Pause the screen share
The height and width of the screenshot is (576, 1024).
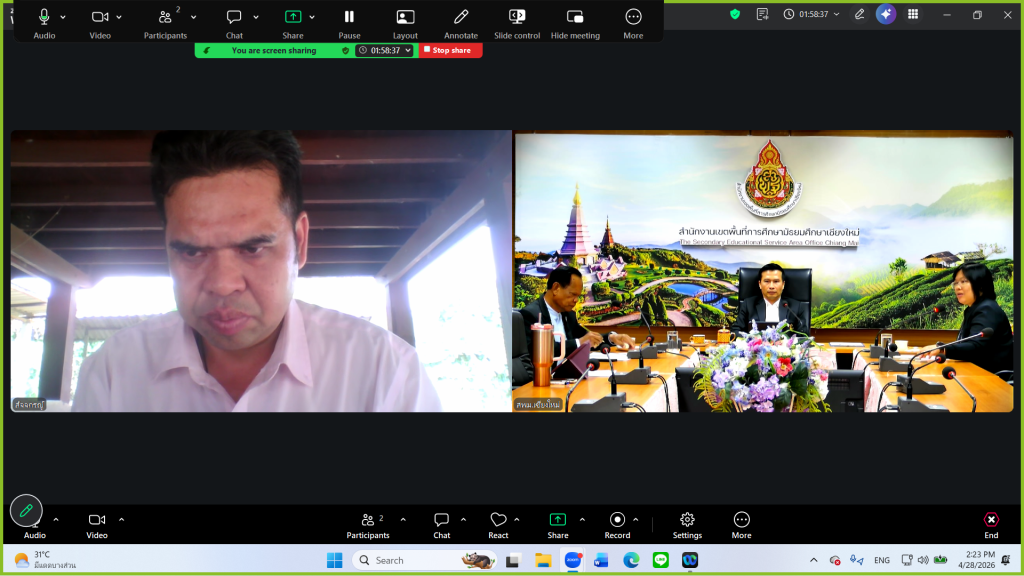point(349,17)
